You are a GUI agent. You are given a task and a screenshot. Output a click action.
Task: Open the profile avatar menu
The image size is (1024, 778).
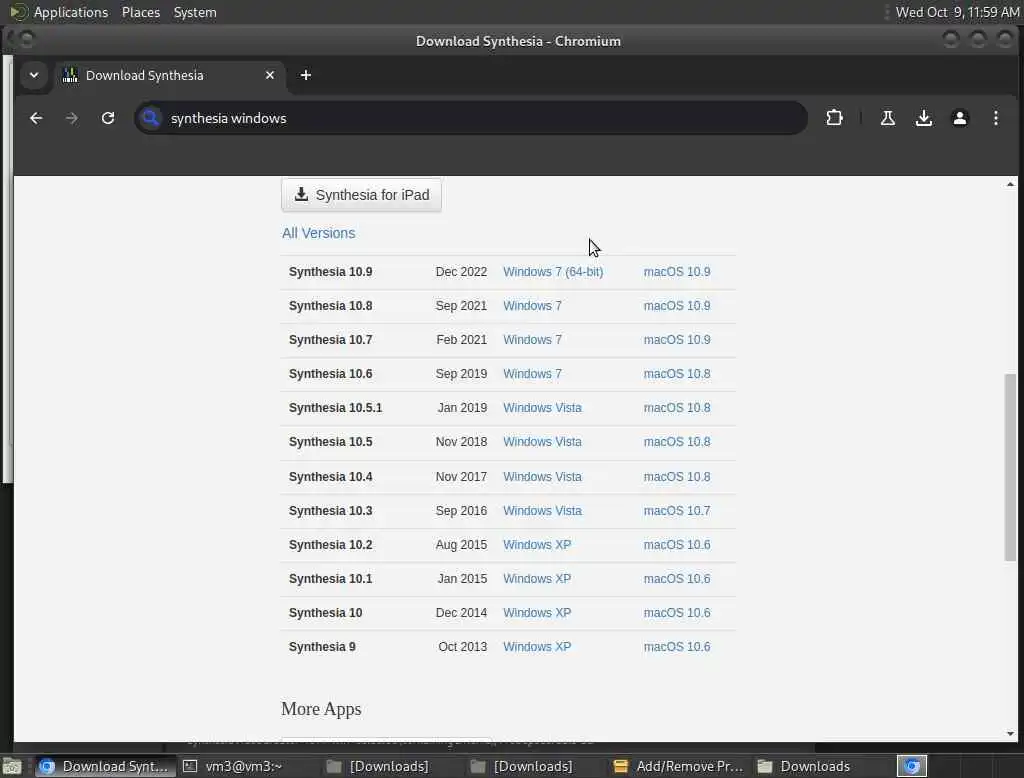click(959, 118)
